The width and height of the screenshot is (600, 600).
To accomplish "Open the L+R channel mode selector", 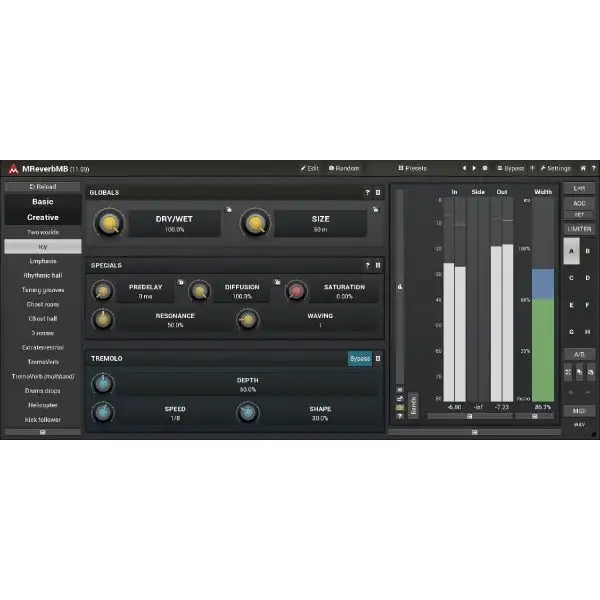I will [x=579, y=187].
